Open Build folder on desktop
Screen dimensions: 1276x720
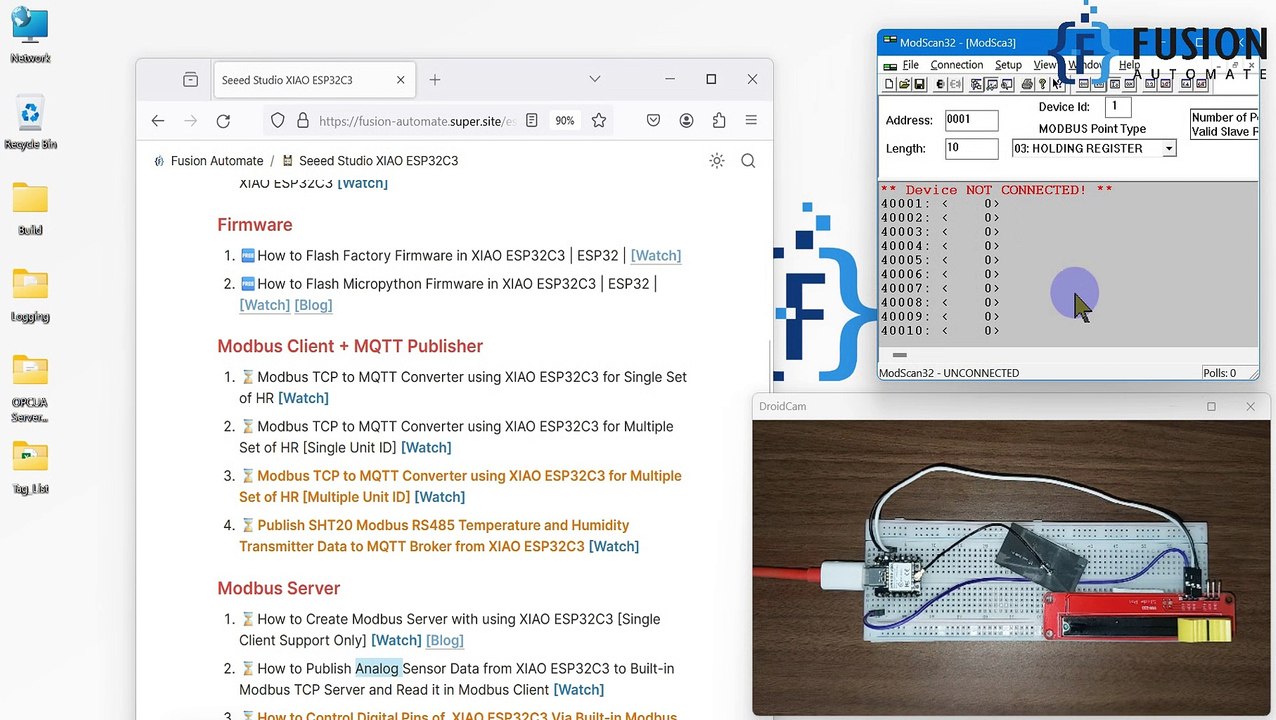30,208
